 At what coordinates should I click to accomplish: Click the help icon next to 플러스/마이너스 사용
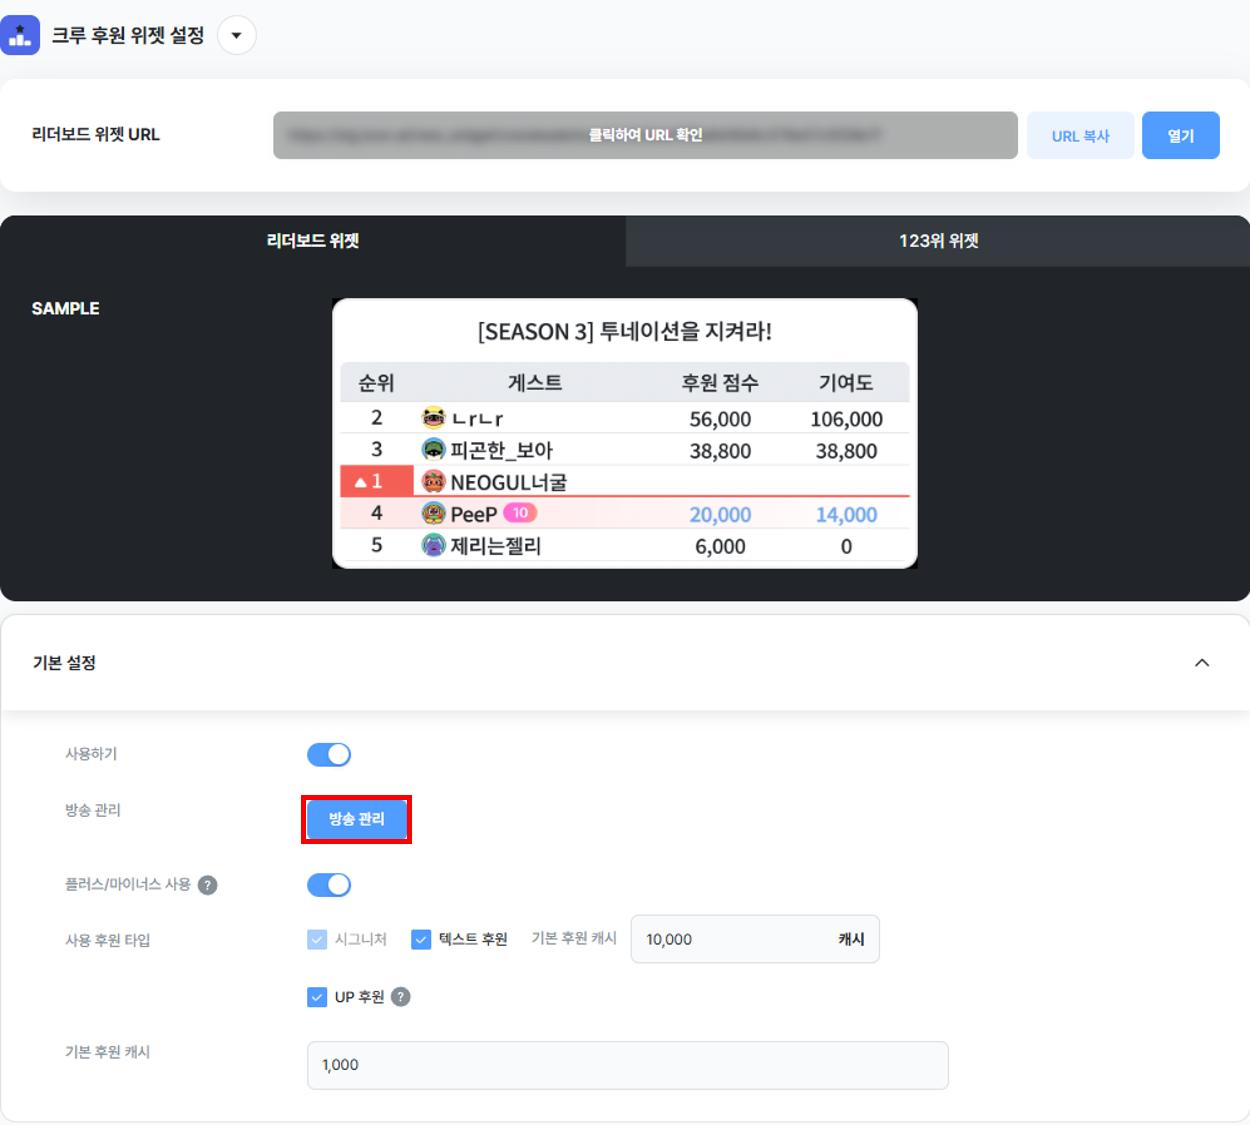coord(207,885)
